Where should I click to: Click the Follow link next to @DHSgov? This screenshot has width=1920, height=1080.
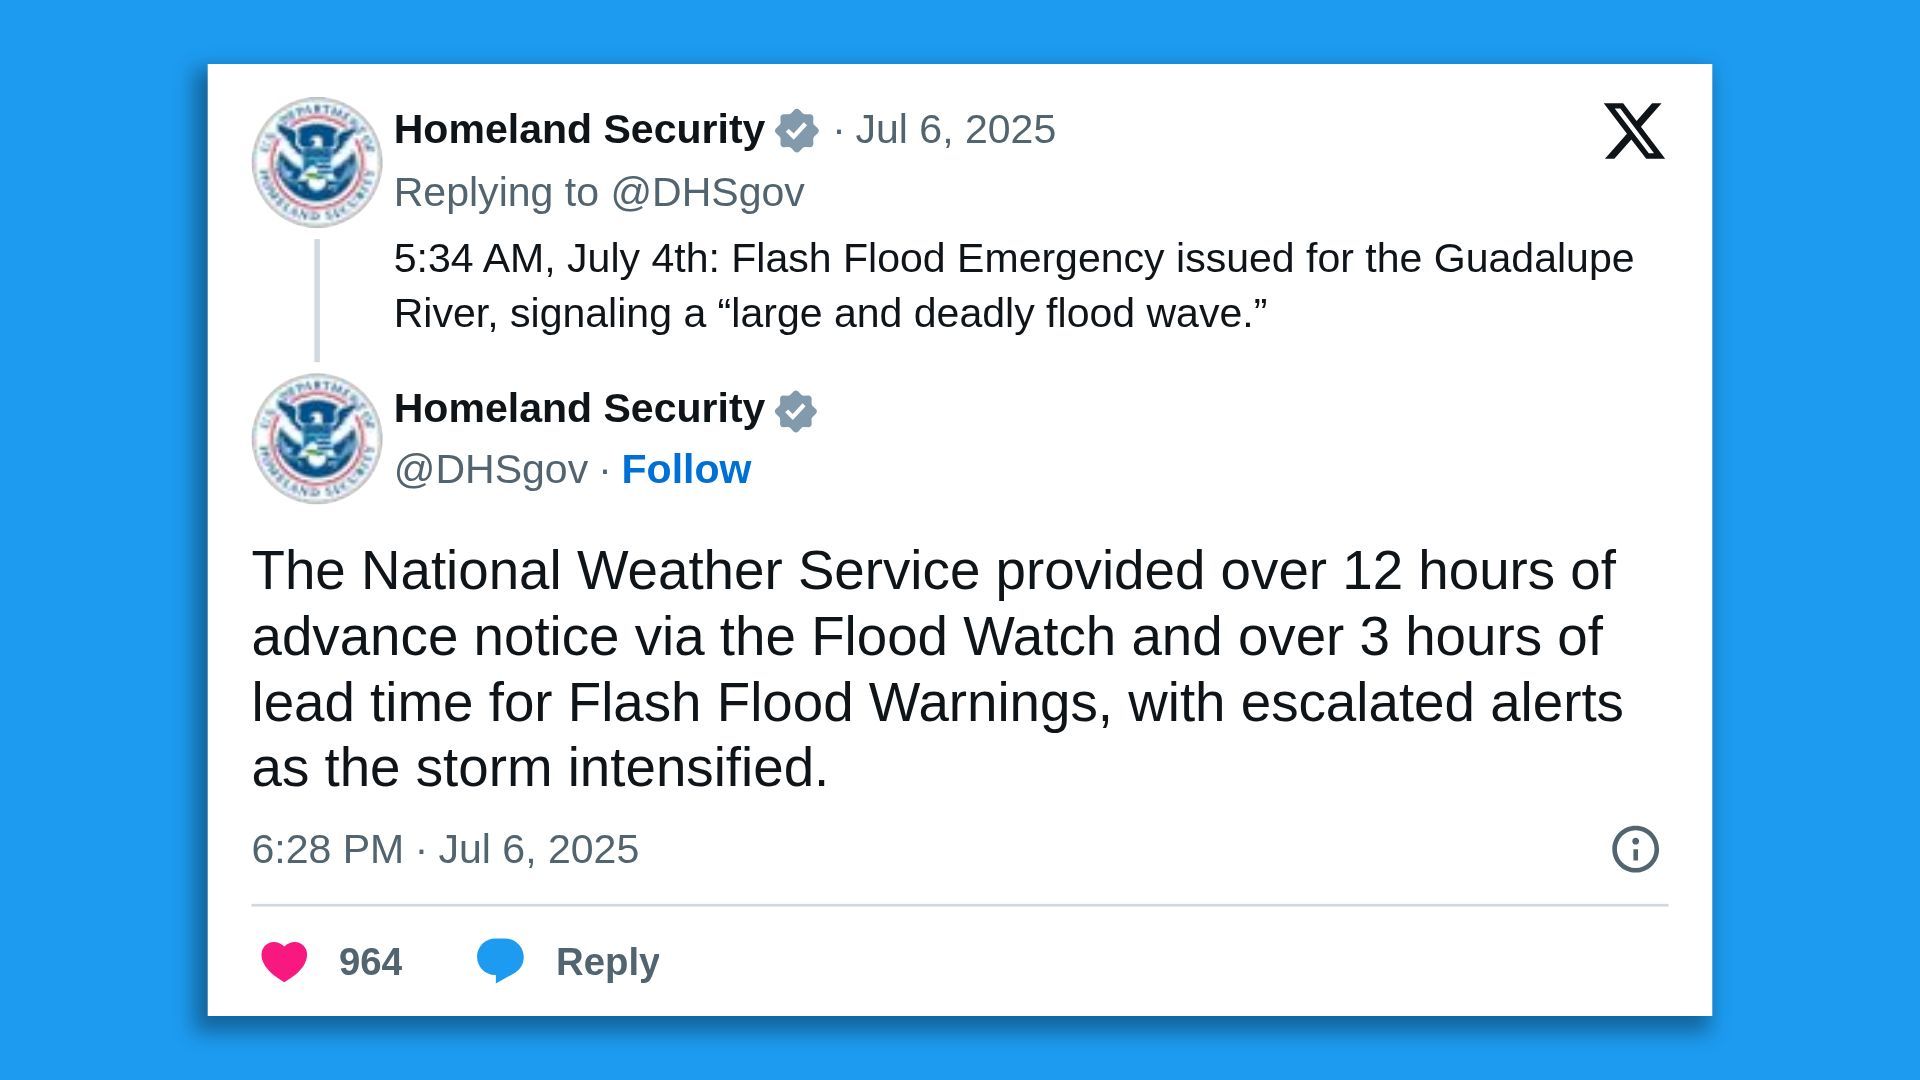pyautogui.click(x=686, y=468)
